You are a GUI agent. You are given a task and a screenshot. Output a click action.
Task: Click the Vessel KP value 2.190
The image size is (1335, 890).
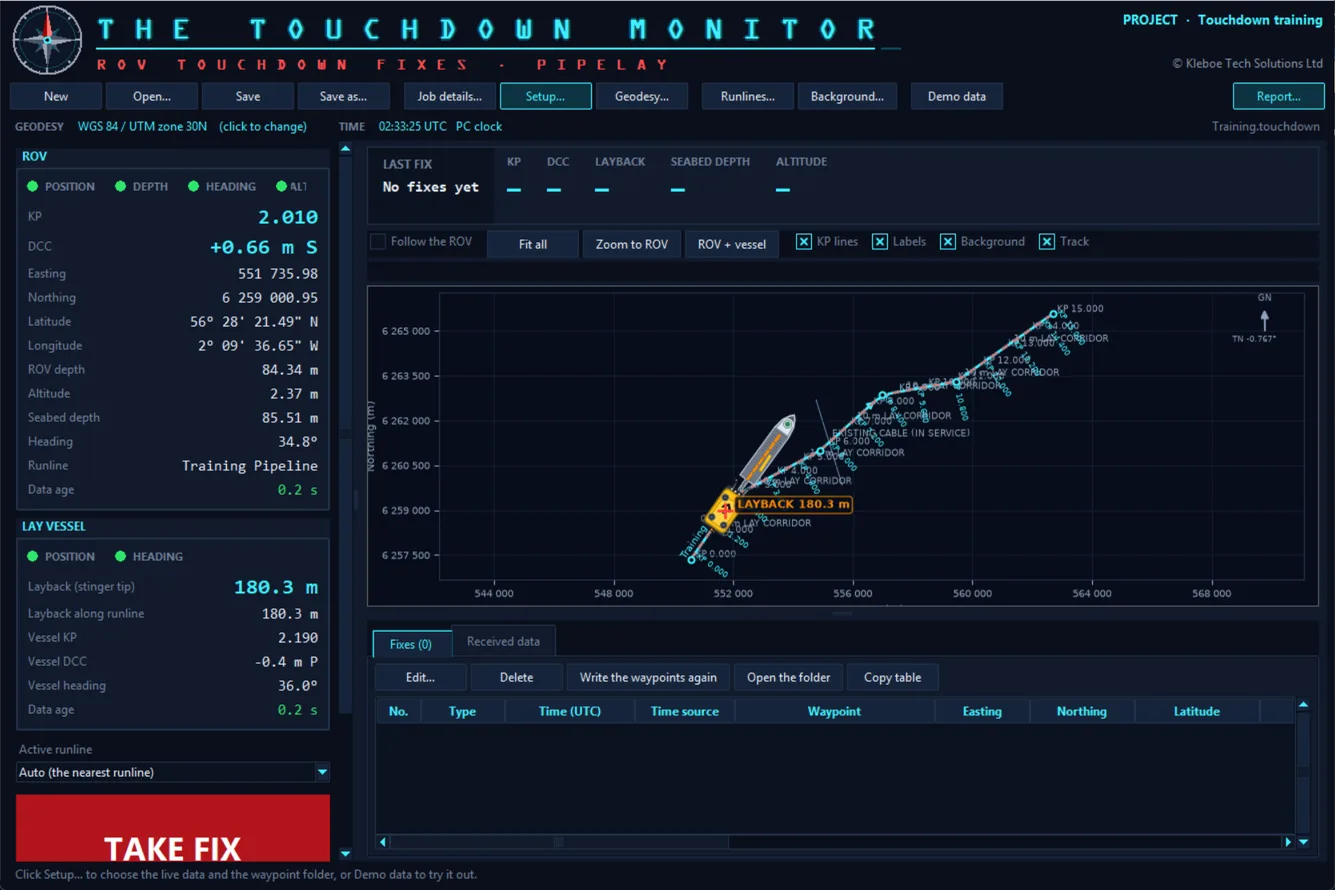click(x=298, y=637)
